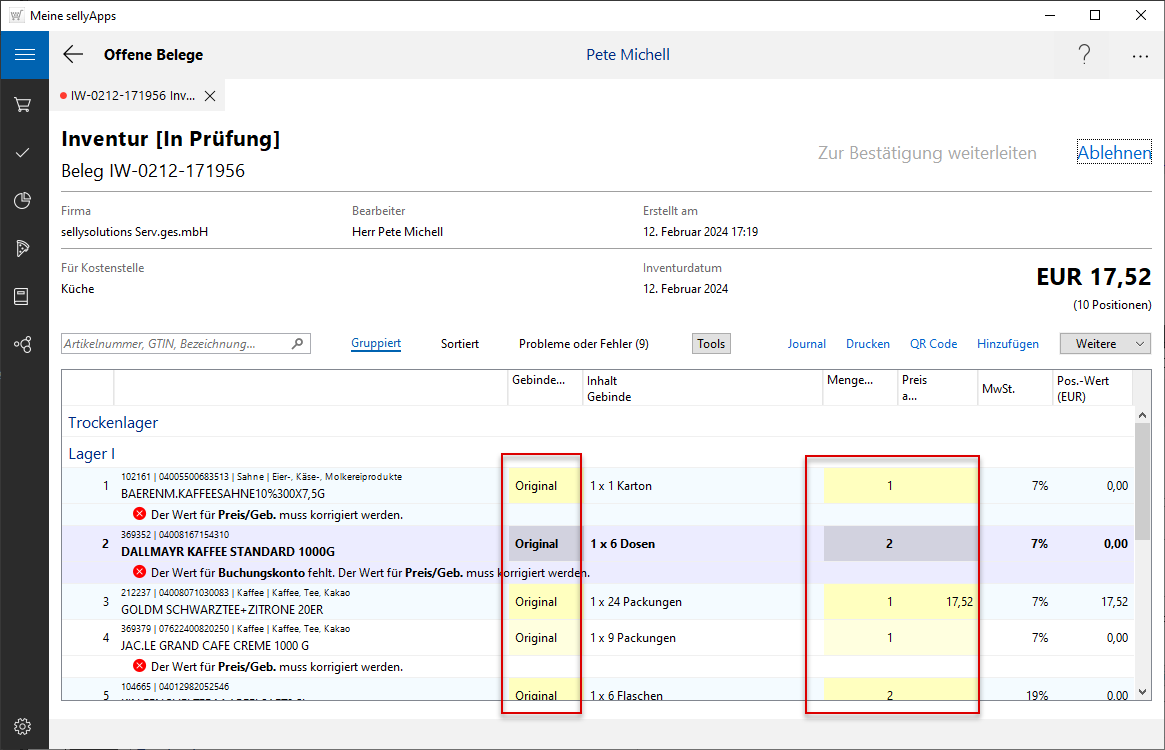Click the Tools button
The width and height of the screenshot is (1165, 750).
[x=711, y=343]
